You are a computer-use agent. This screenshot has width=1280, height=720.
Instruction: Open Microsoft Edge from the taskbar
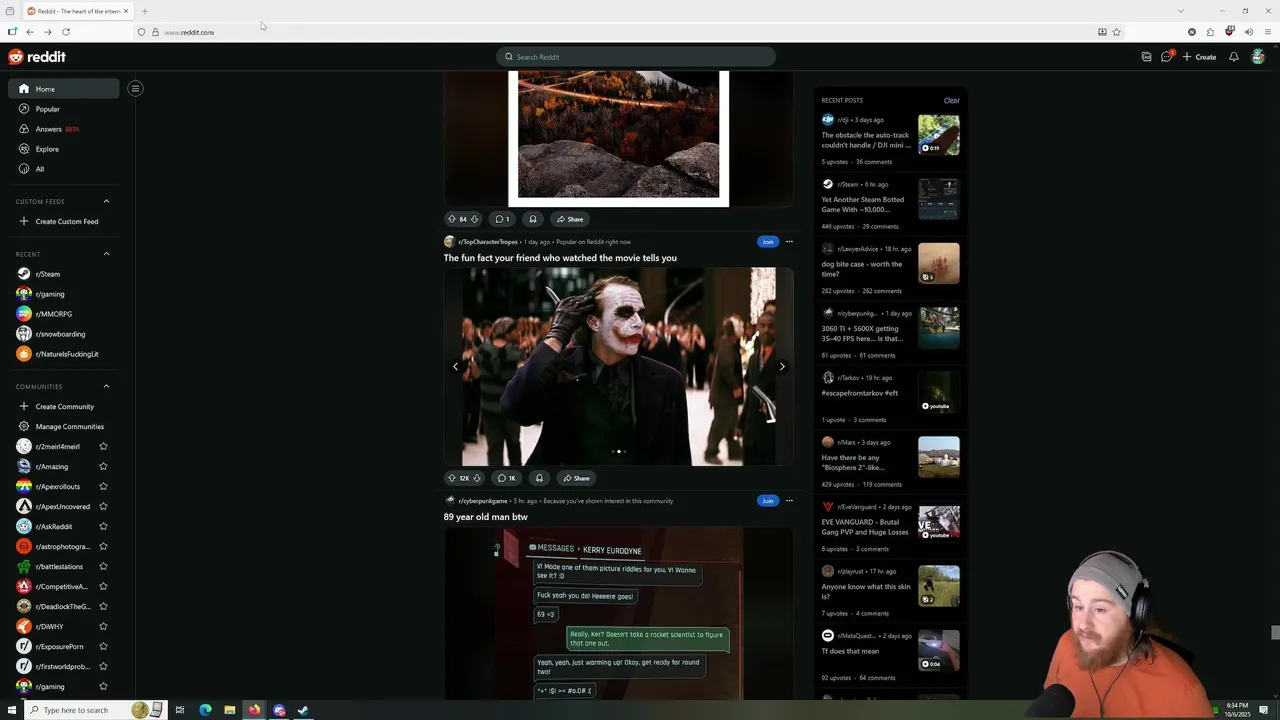coord(205,710)
